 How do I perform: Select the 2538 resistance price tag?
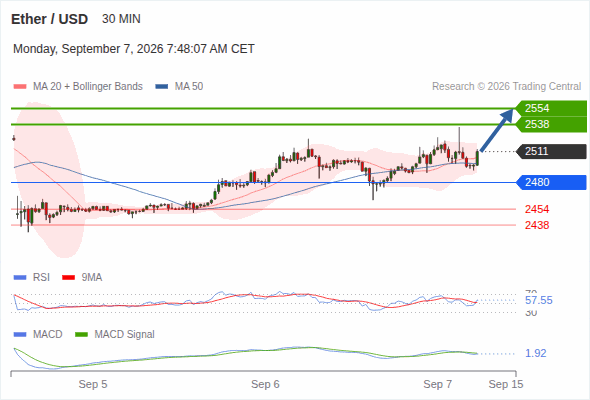(551, 125)
